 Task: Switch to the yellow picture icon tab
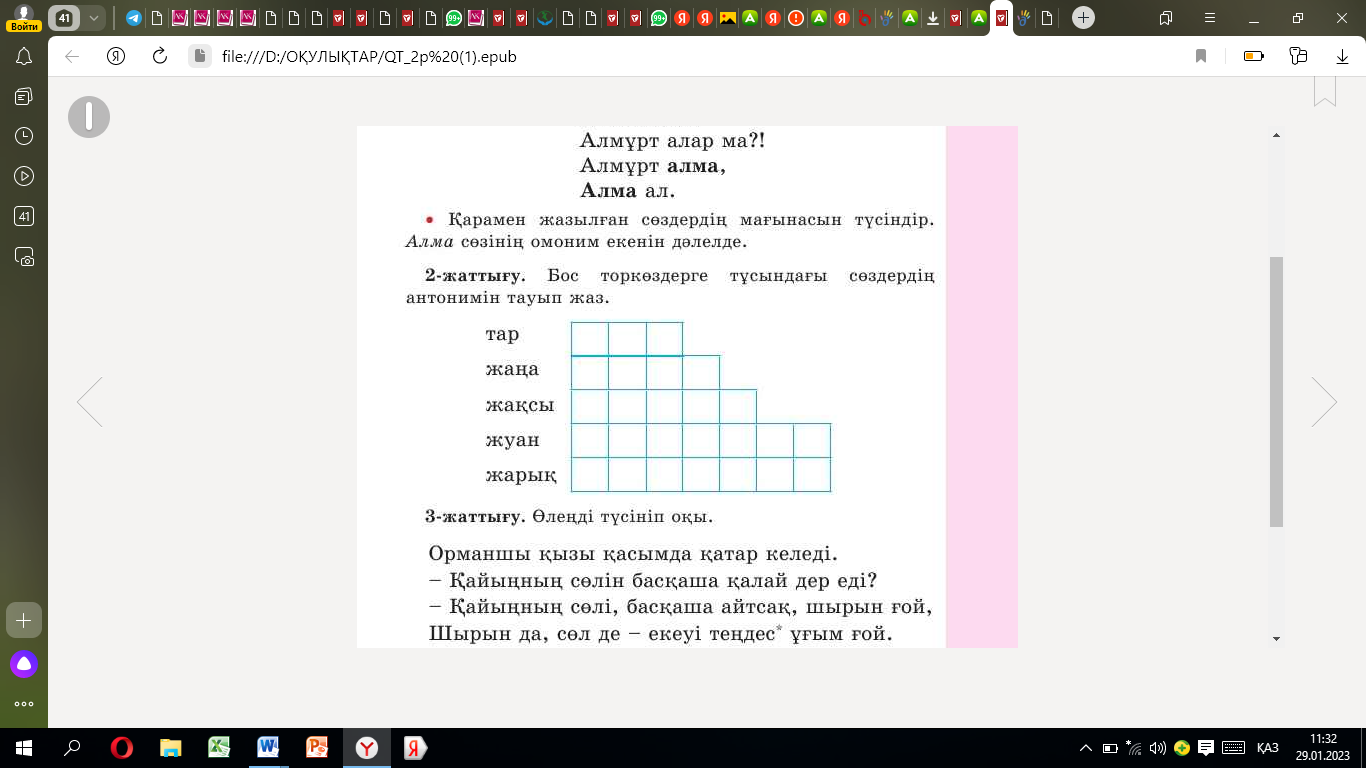(728, 18)
